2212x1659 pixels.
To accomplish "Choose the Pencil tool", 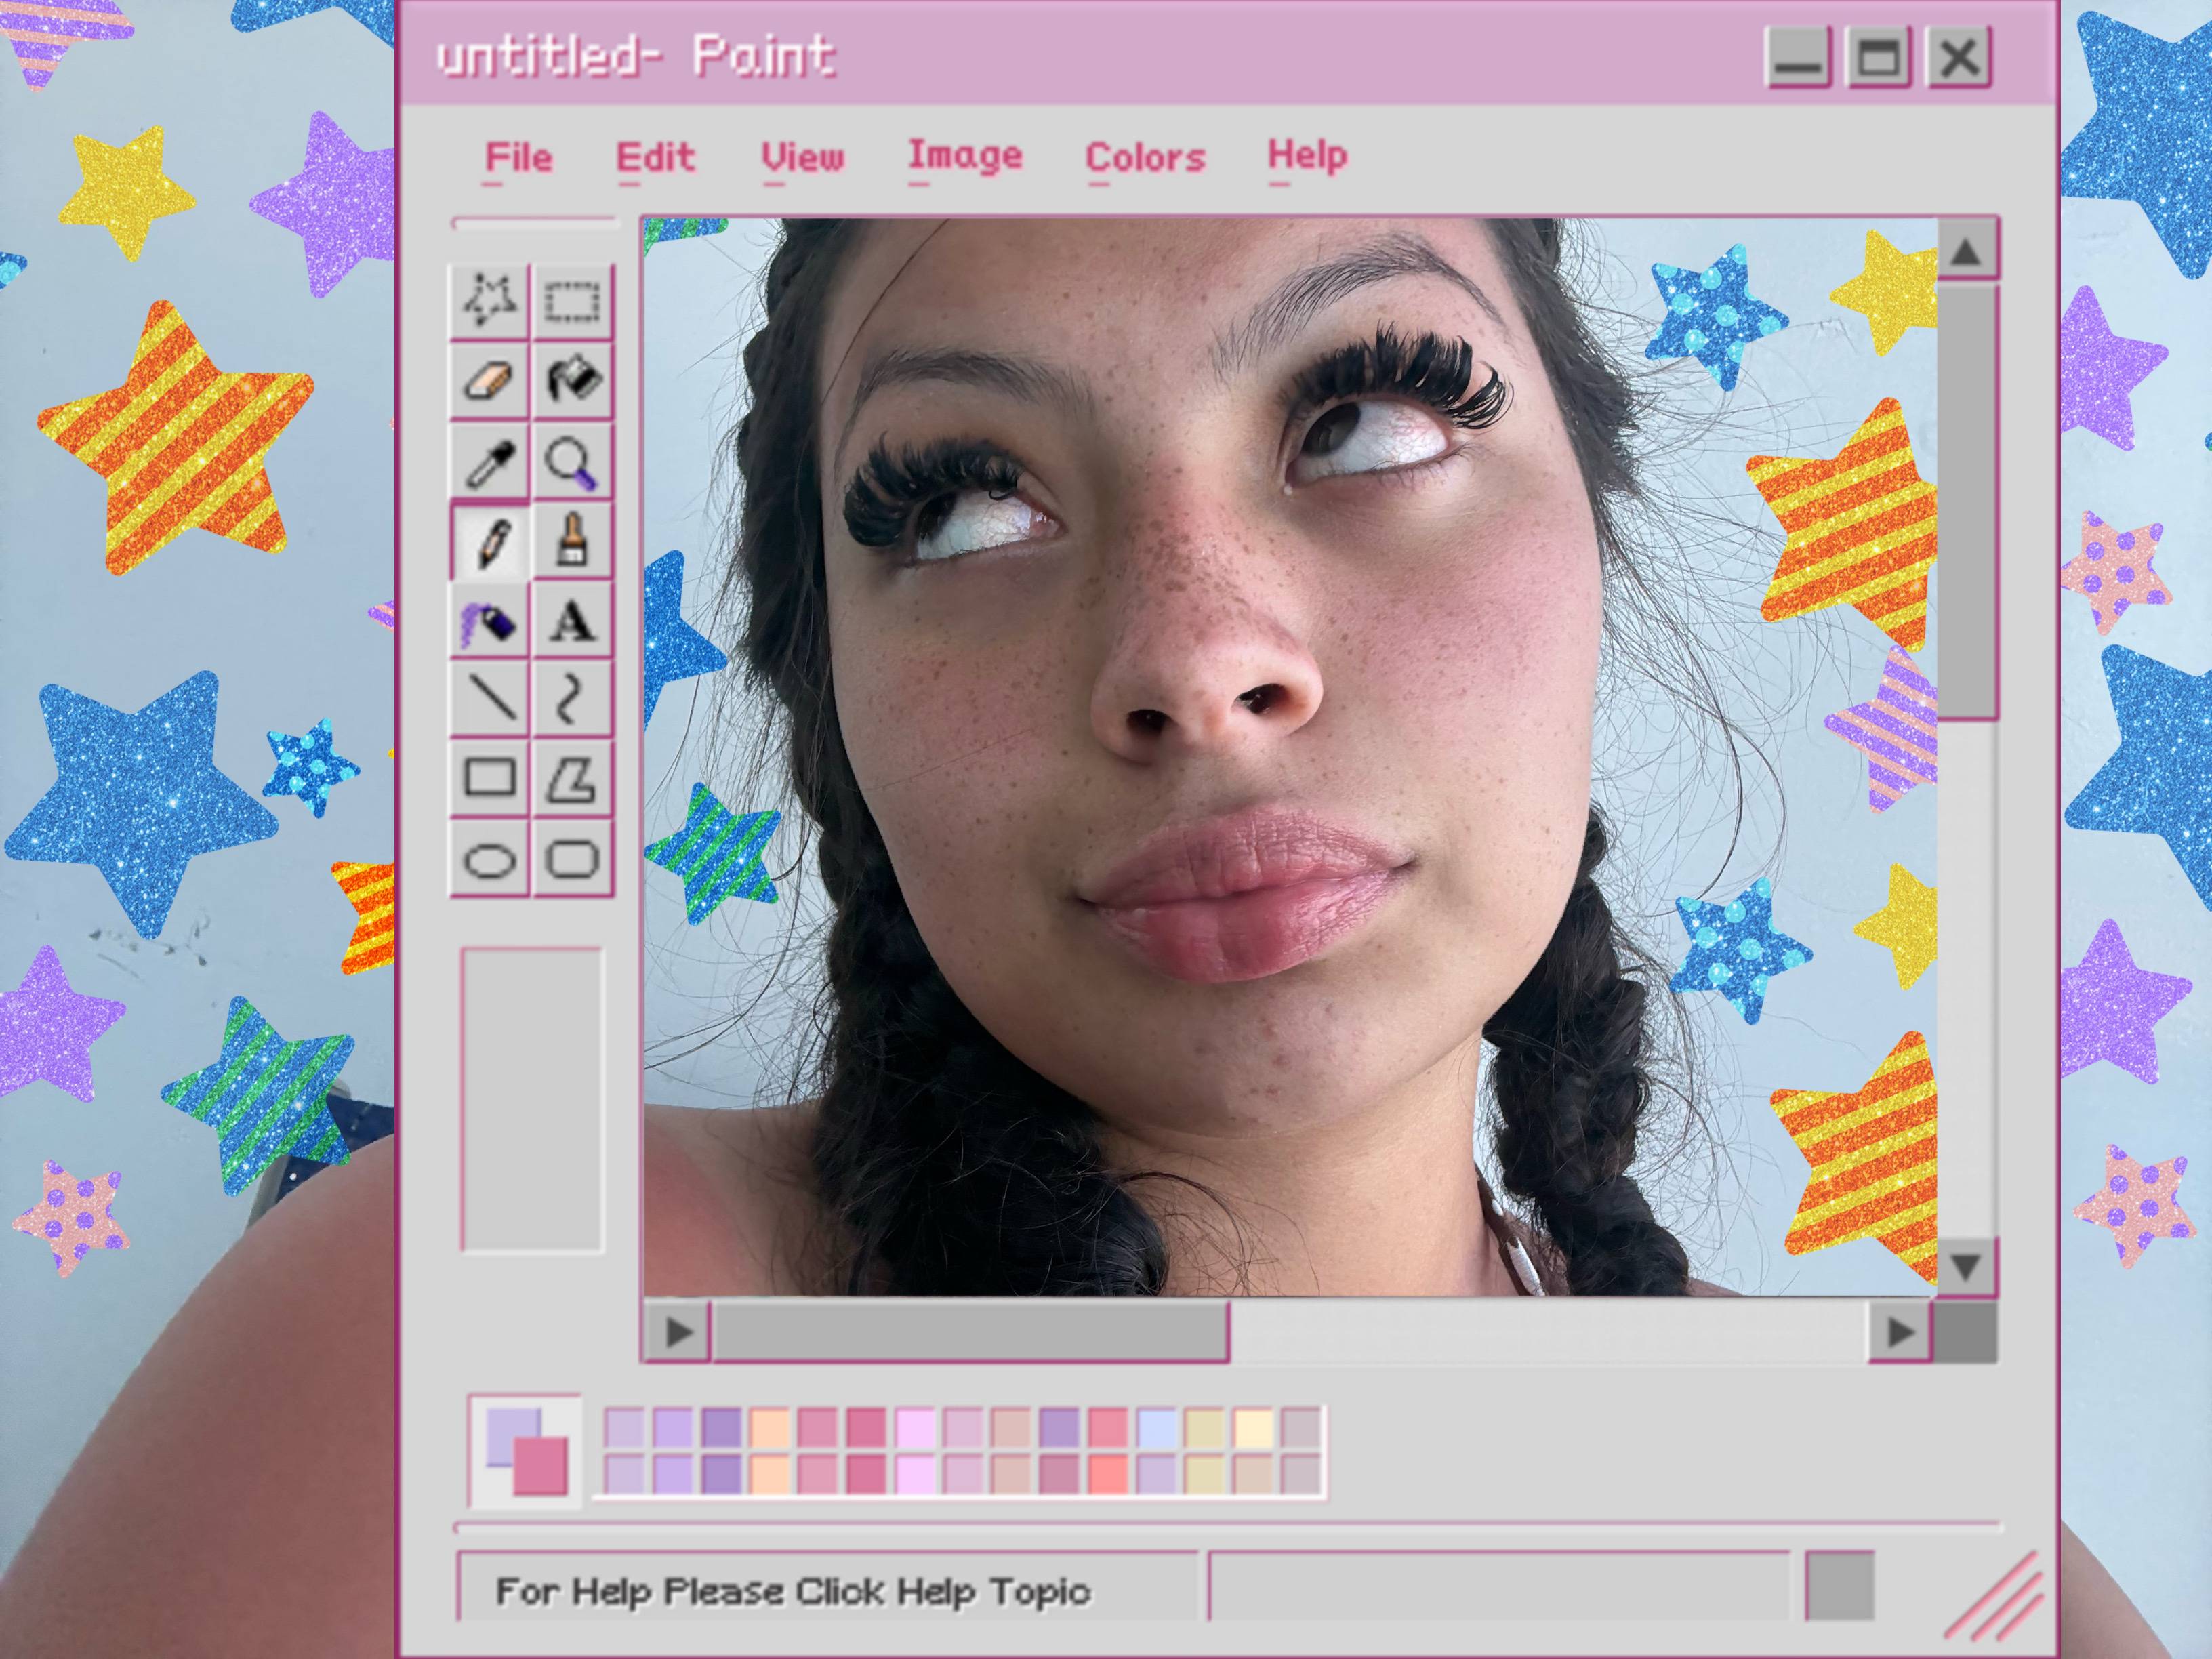I will click(x=489, y=541).
